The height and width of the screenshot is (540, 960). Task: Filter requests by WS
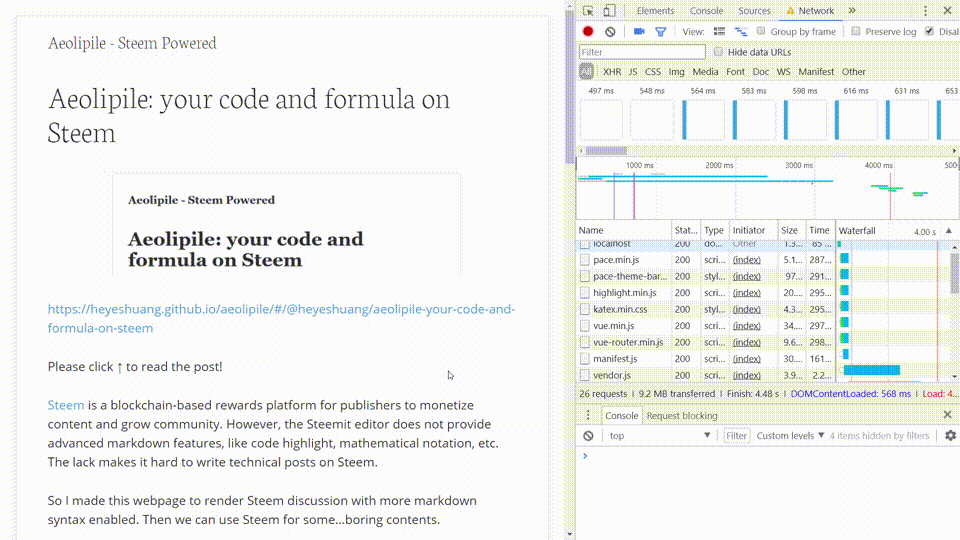tap(783, 72)
